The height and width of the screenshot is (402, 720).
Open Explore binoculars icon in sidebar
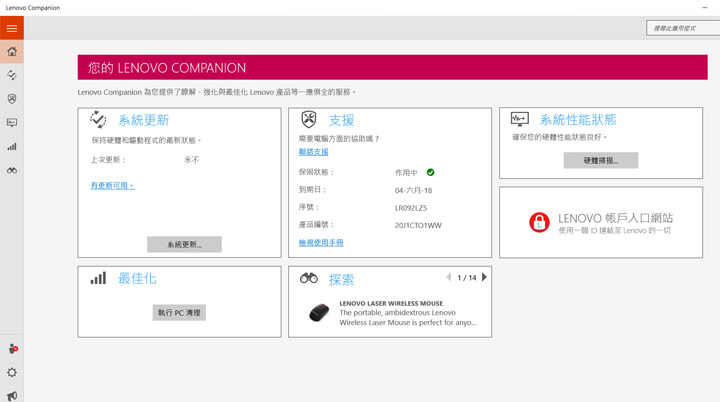coord(12,171)
